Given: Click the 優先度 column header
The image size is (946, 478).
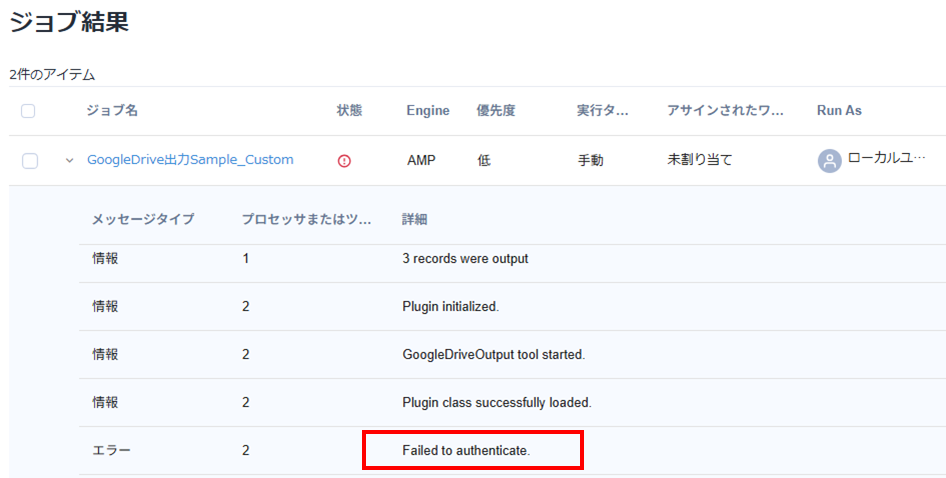Looking at the screenshot, I should click(x=495, y=111).
